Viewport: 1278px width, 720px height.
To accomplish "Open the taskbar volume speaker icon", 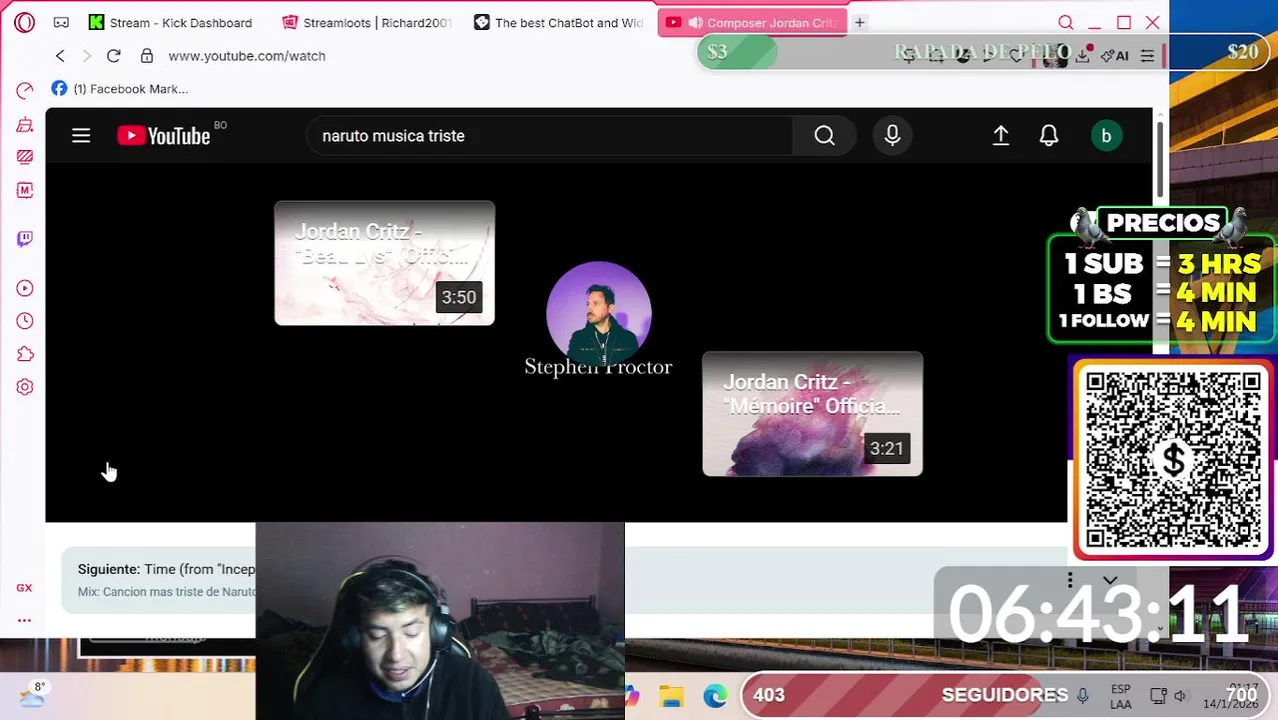I will [1180, 696].
